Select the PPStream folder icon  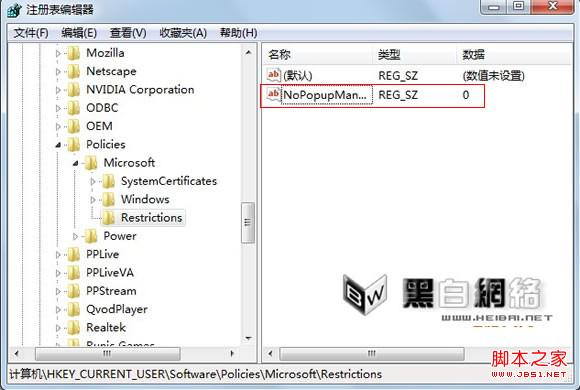tap(74, 291)
